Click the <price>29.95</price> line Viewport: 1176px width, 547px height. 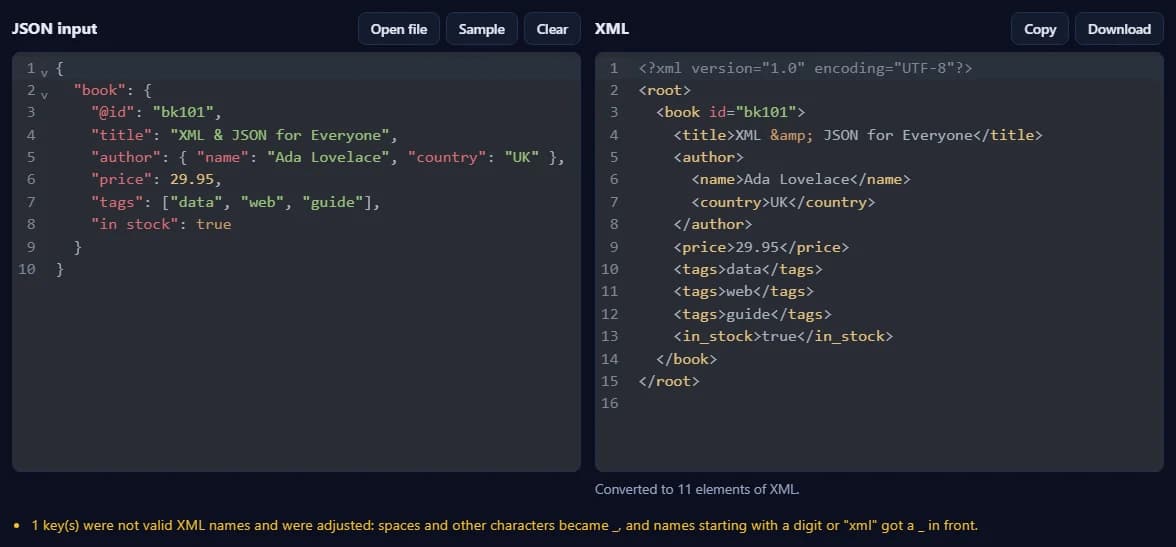[x=761, y=247]
